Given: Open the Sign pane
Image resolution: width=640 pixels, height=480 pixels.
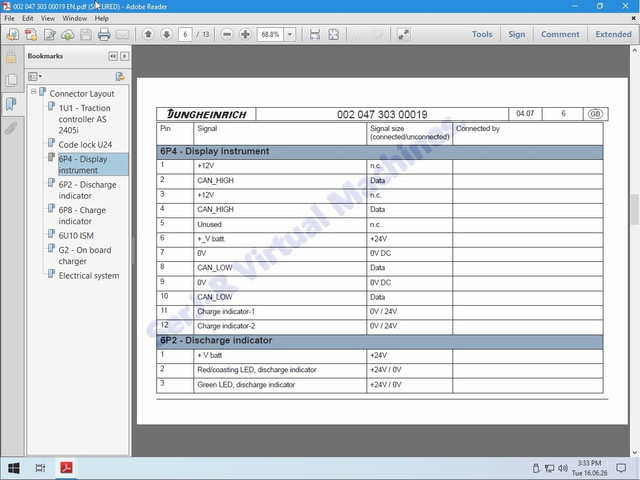Looking at the screenshot, I should pos(516,34).
